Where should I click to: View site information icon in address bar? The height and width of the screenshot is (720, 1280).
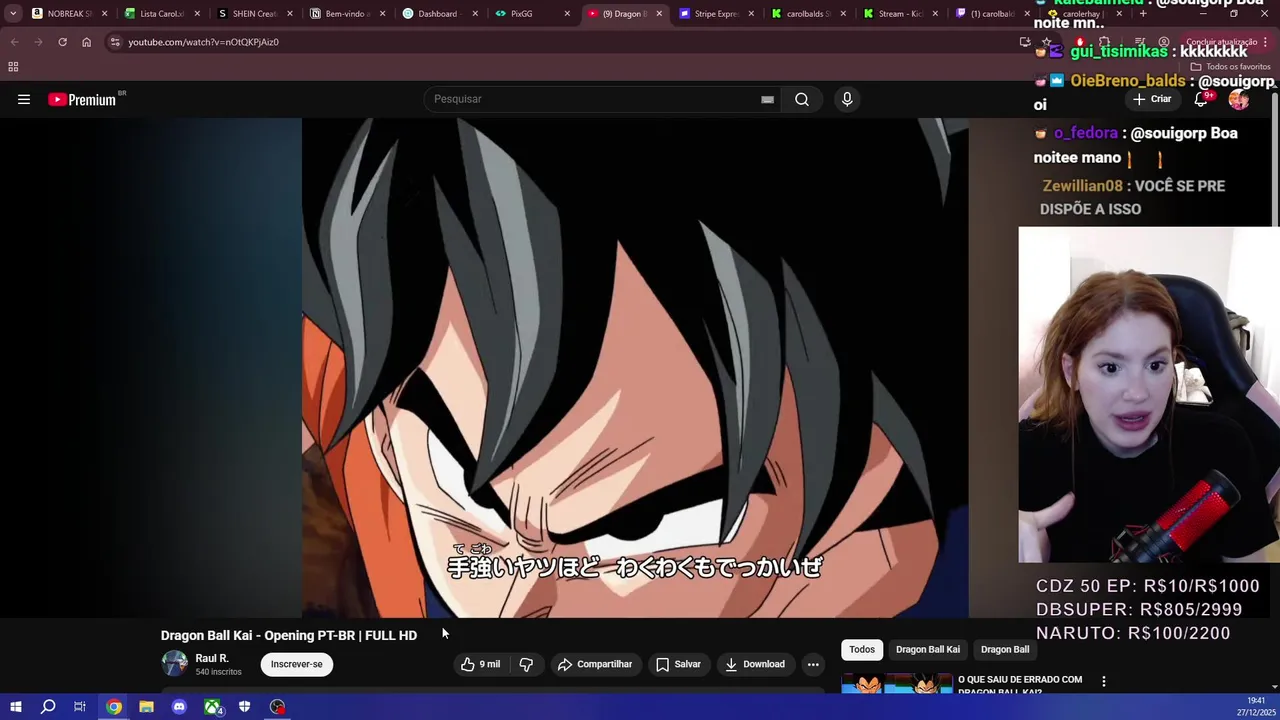115,42
